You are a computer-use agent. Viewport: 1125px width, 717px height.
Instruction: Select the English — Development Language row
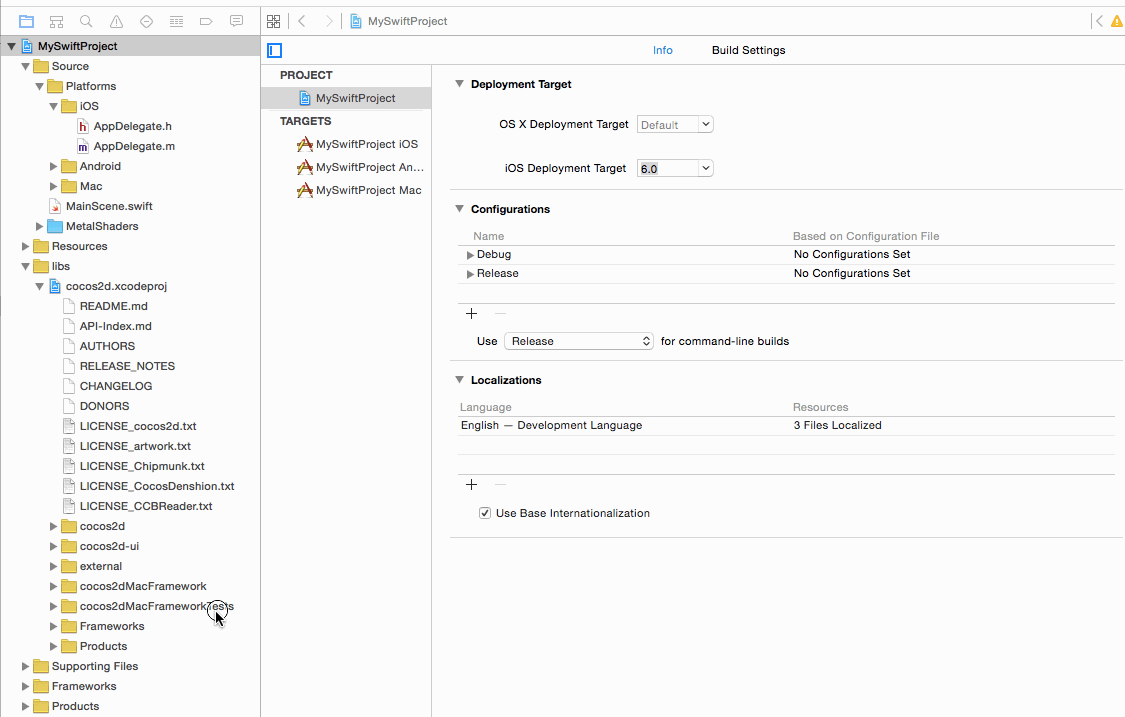click(x=786, y=426)
